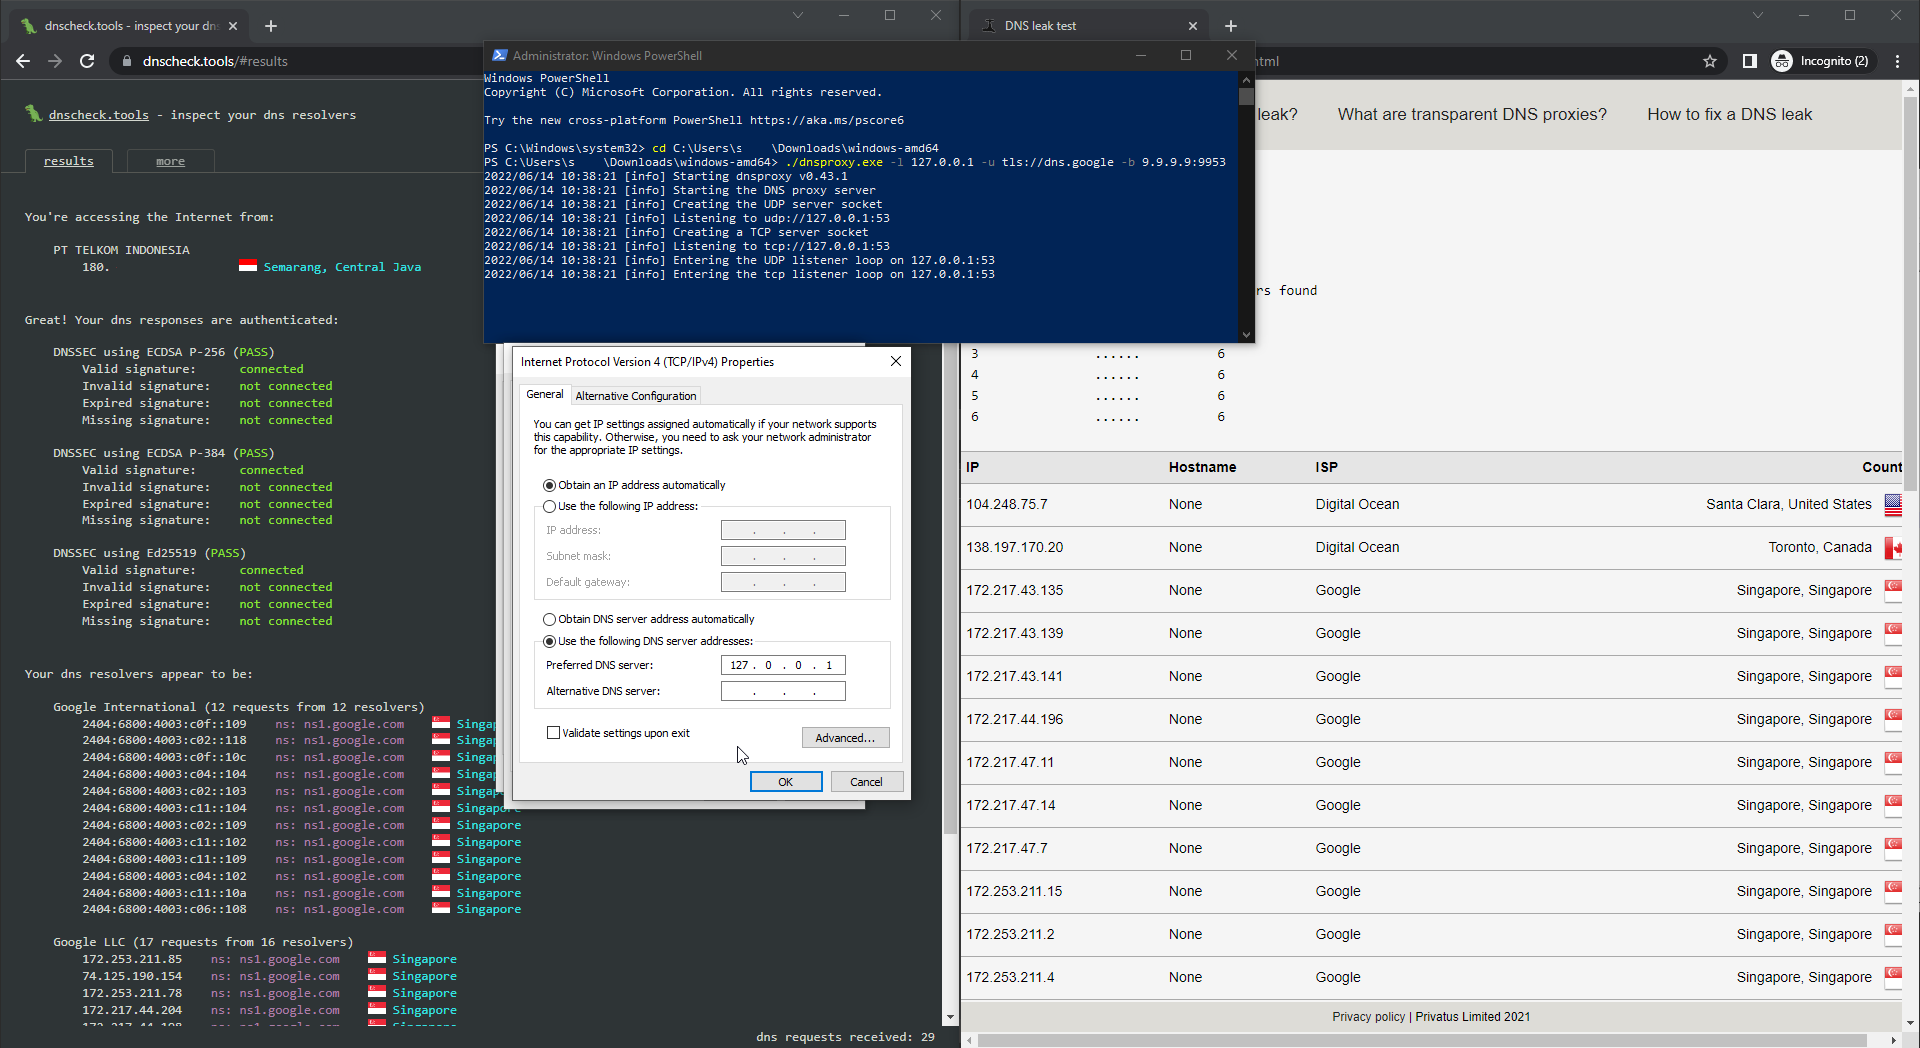Screen dimensions: 1920x1048
Task: Click the Alternative DNS server field
Action: coord(783,691)
